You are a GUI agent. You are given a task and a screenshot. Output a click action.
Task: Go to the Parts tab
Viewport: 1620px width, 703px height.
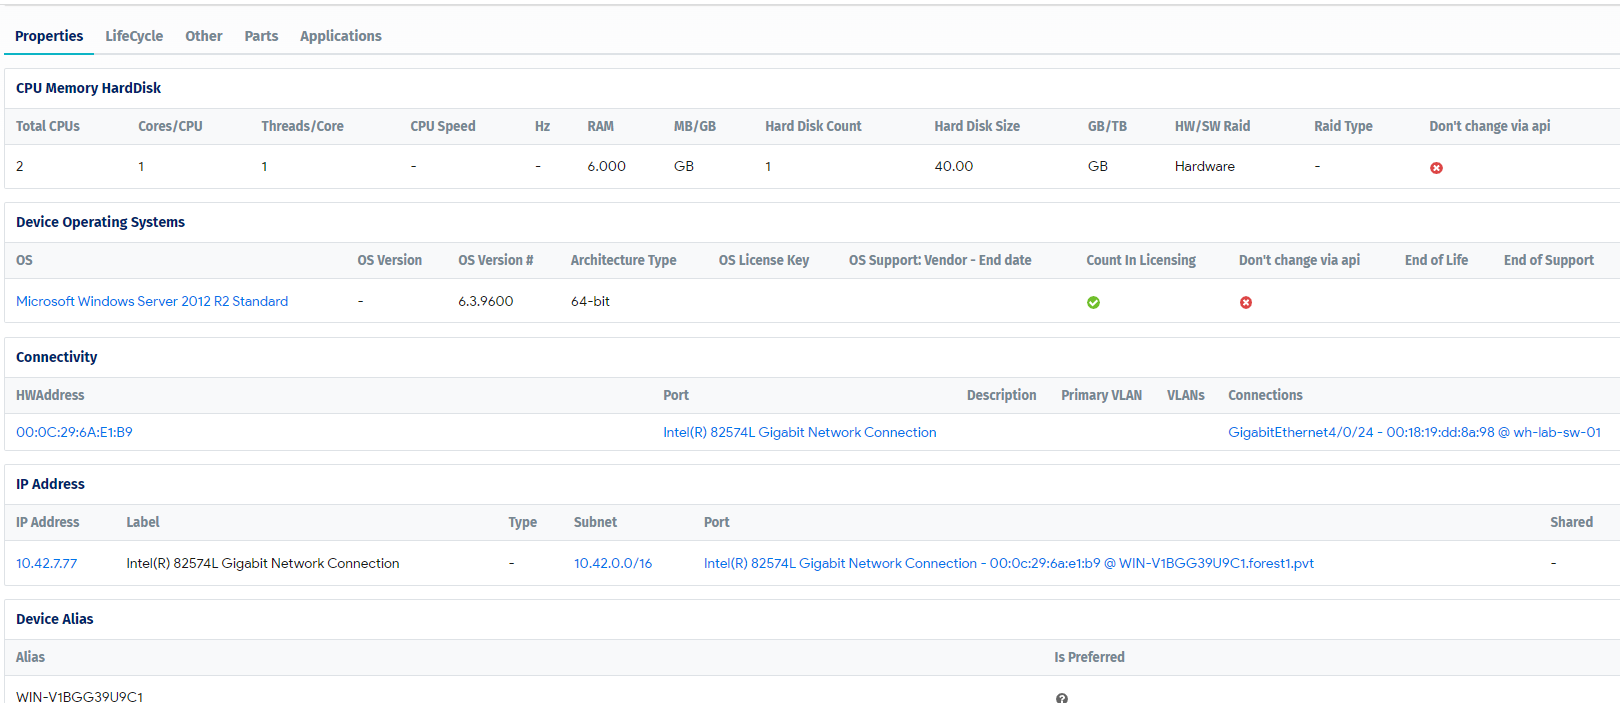click(x=261, y=36)
